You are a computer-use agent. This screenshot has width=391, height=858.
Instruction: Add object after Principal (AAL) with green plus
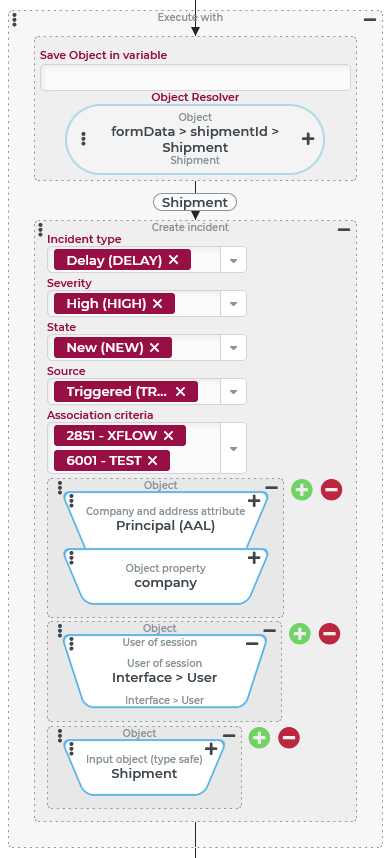pyautogui.click(x=301, y=489)
